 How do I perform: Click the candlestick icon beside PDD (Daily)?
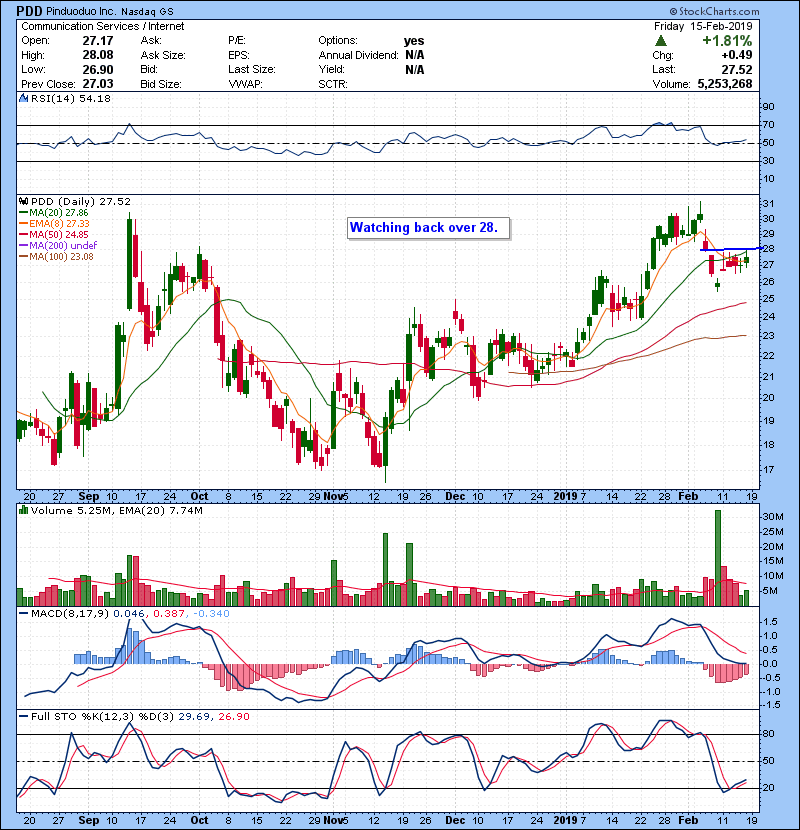coord(23,201)
